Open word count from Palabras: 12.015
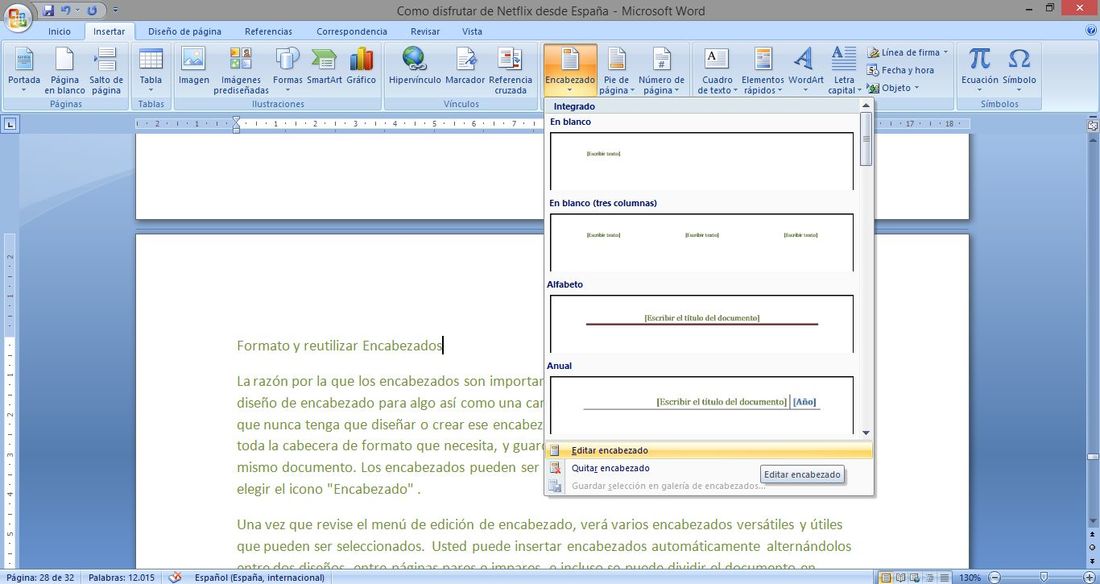Image resolution: width=1100 pixels, height=584 pixels. [x=121, y=578]
